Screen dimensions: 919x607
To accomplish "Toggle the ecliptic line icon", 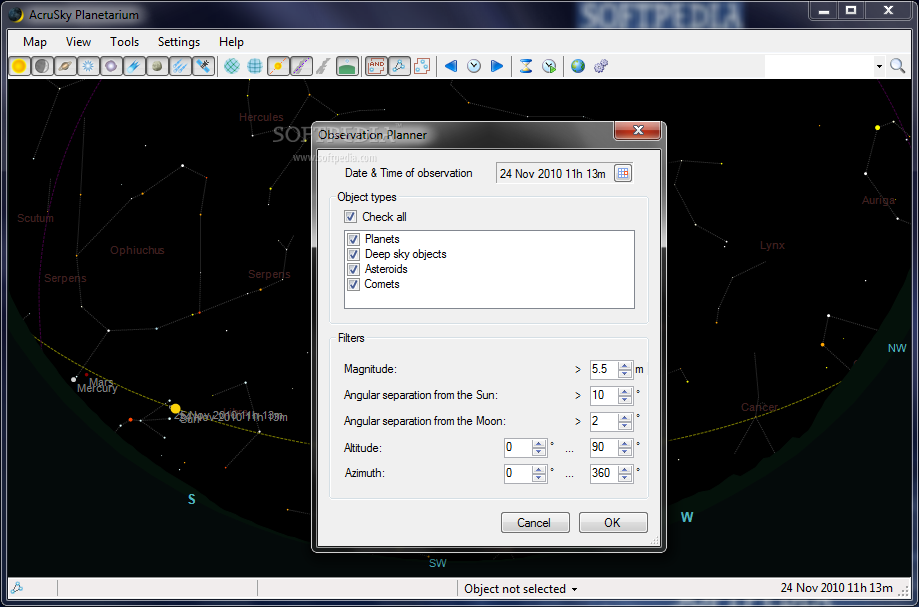I will pos(278,66).
